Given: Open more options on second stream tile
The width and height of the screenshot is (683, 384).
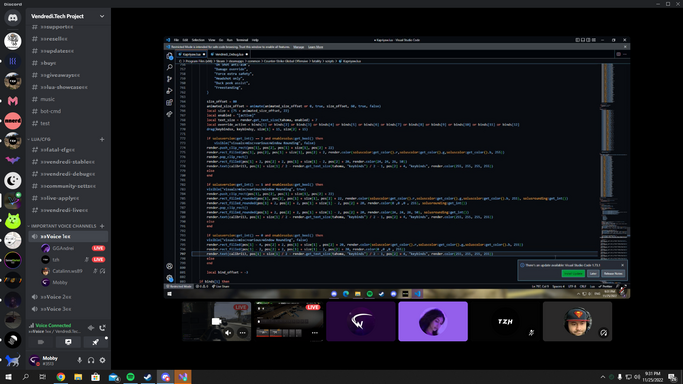Looking at the screenshot, I should [x=314, y=333].
